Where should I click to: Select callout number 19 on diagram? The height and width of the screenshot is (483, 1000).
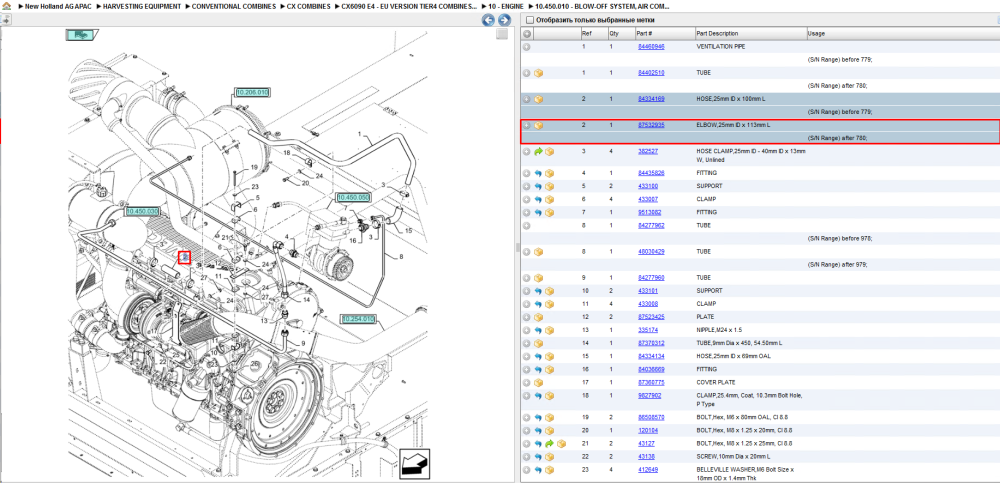[253, 167]
